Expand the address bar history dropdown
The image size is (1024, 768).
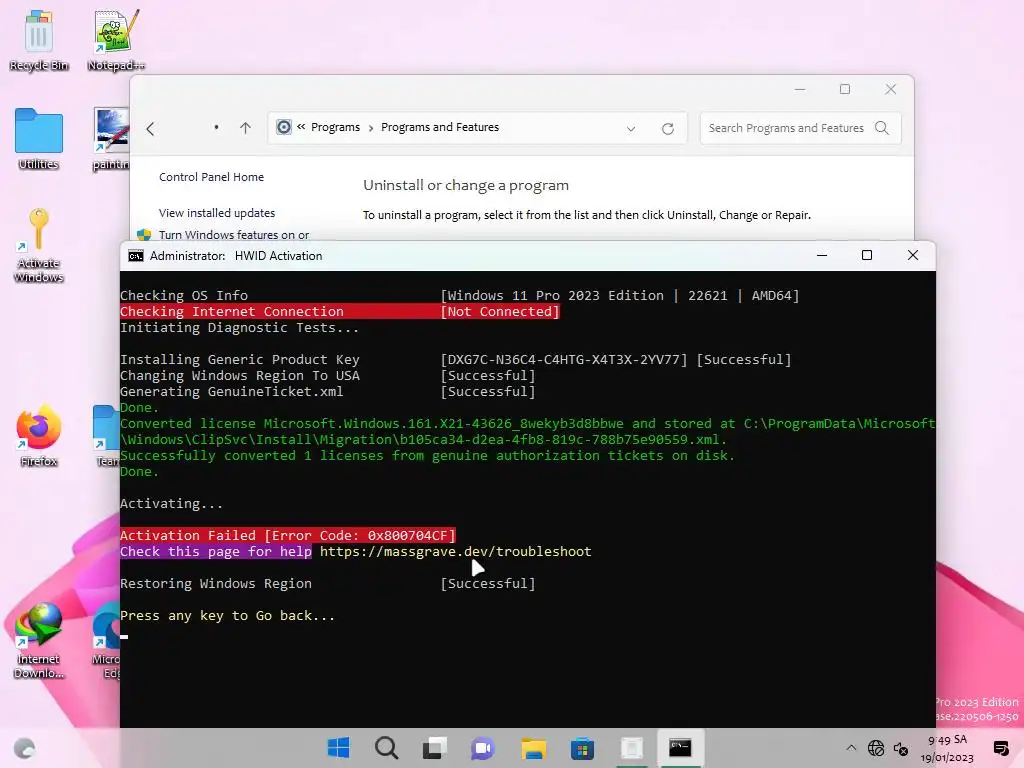pyautogui.click(x=631, y=129)
